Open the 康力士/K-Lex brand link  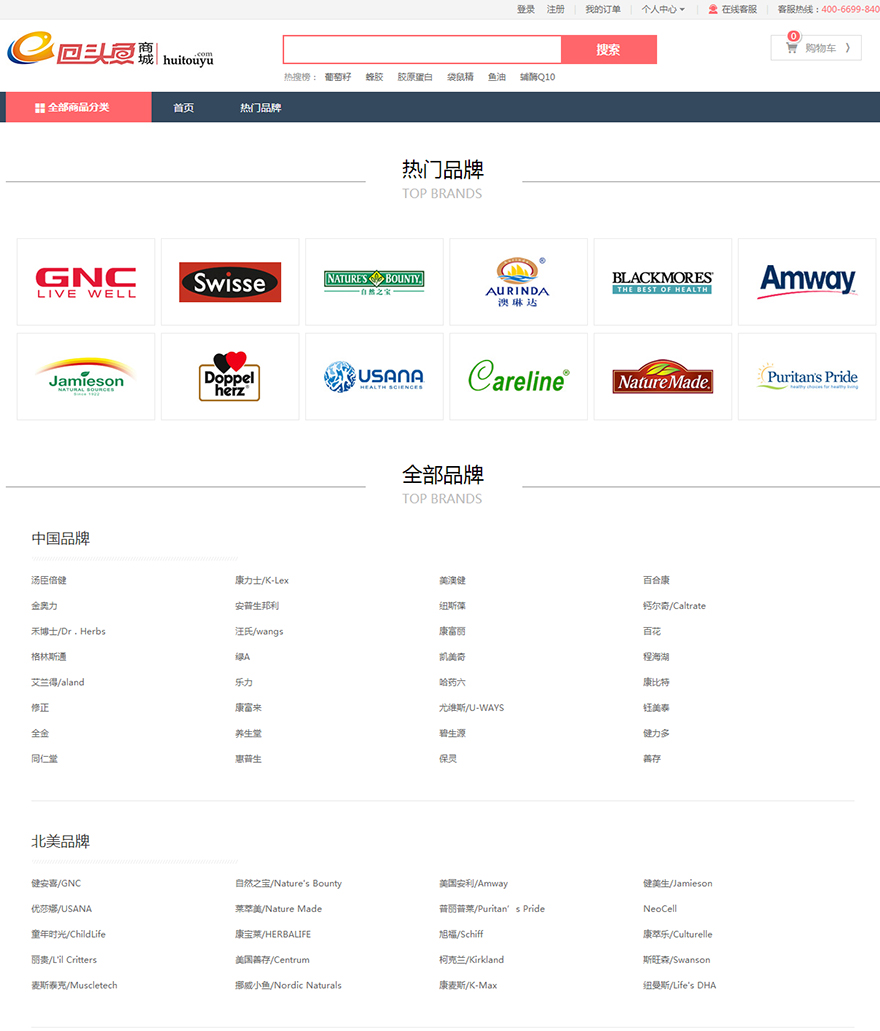coord(262,580)
